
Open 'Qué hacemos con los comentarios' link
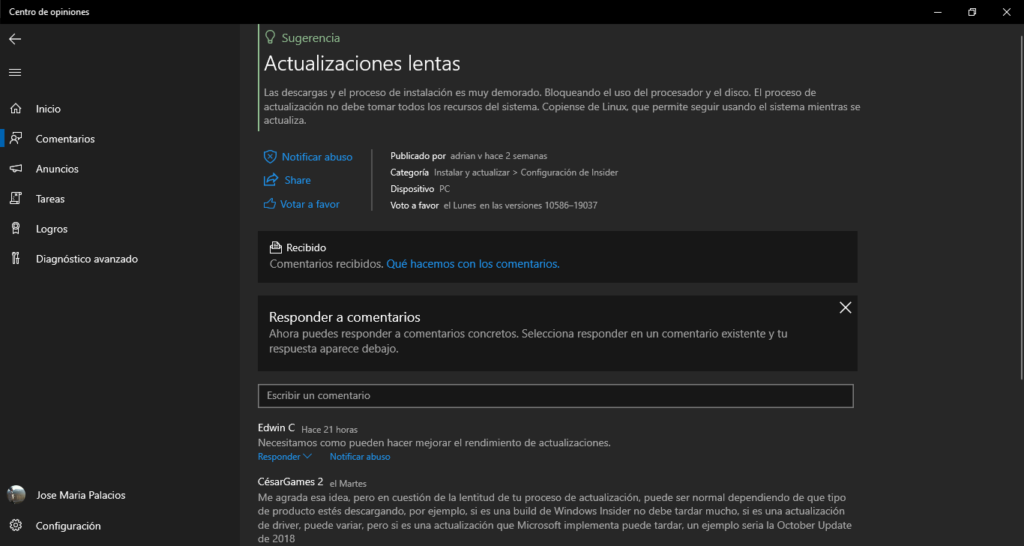(472, 264)
